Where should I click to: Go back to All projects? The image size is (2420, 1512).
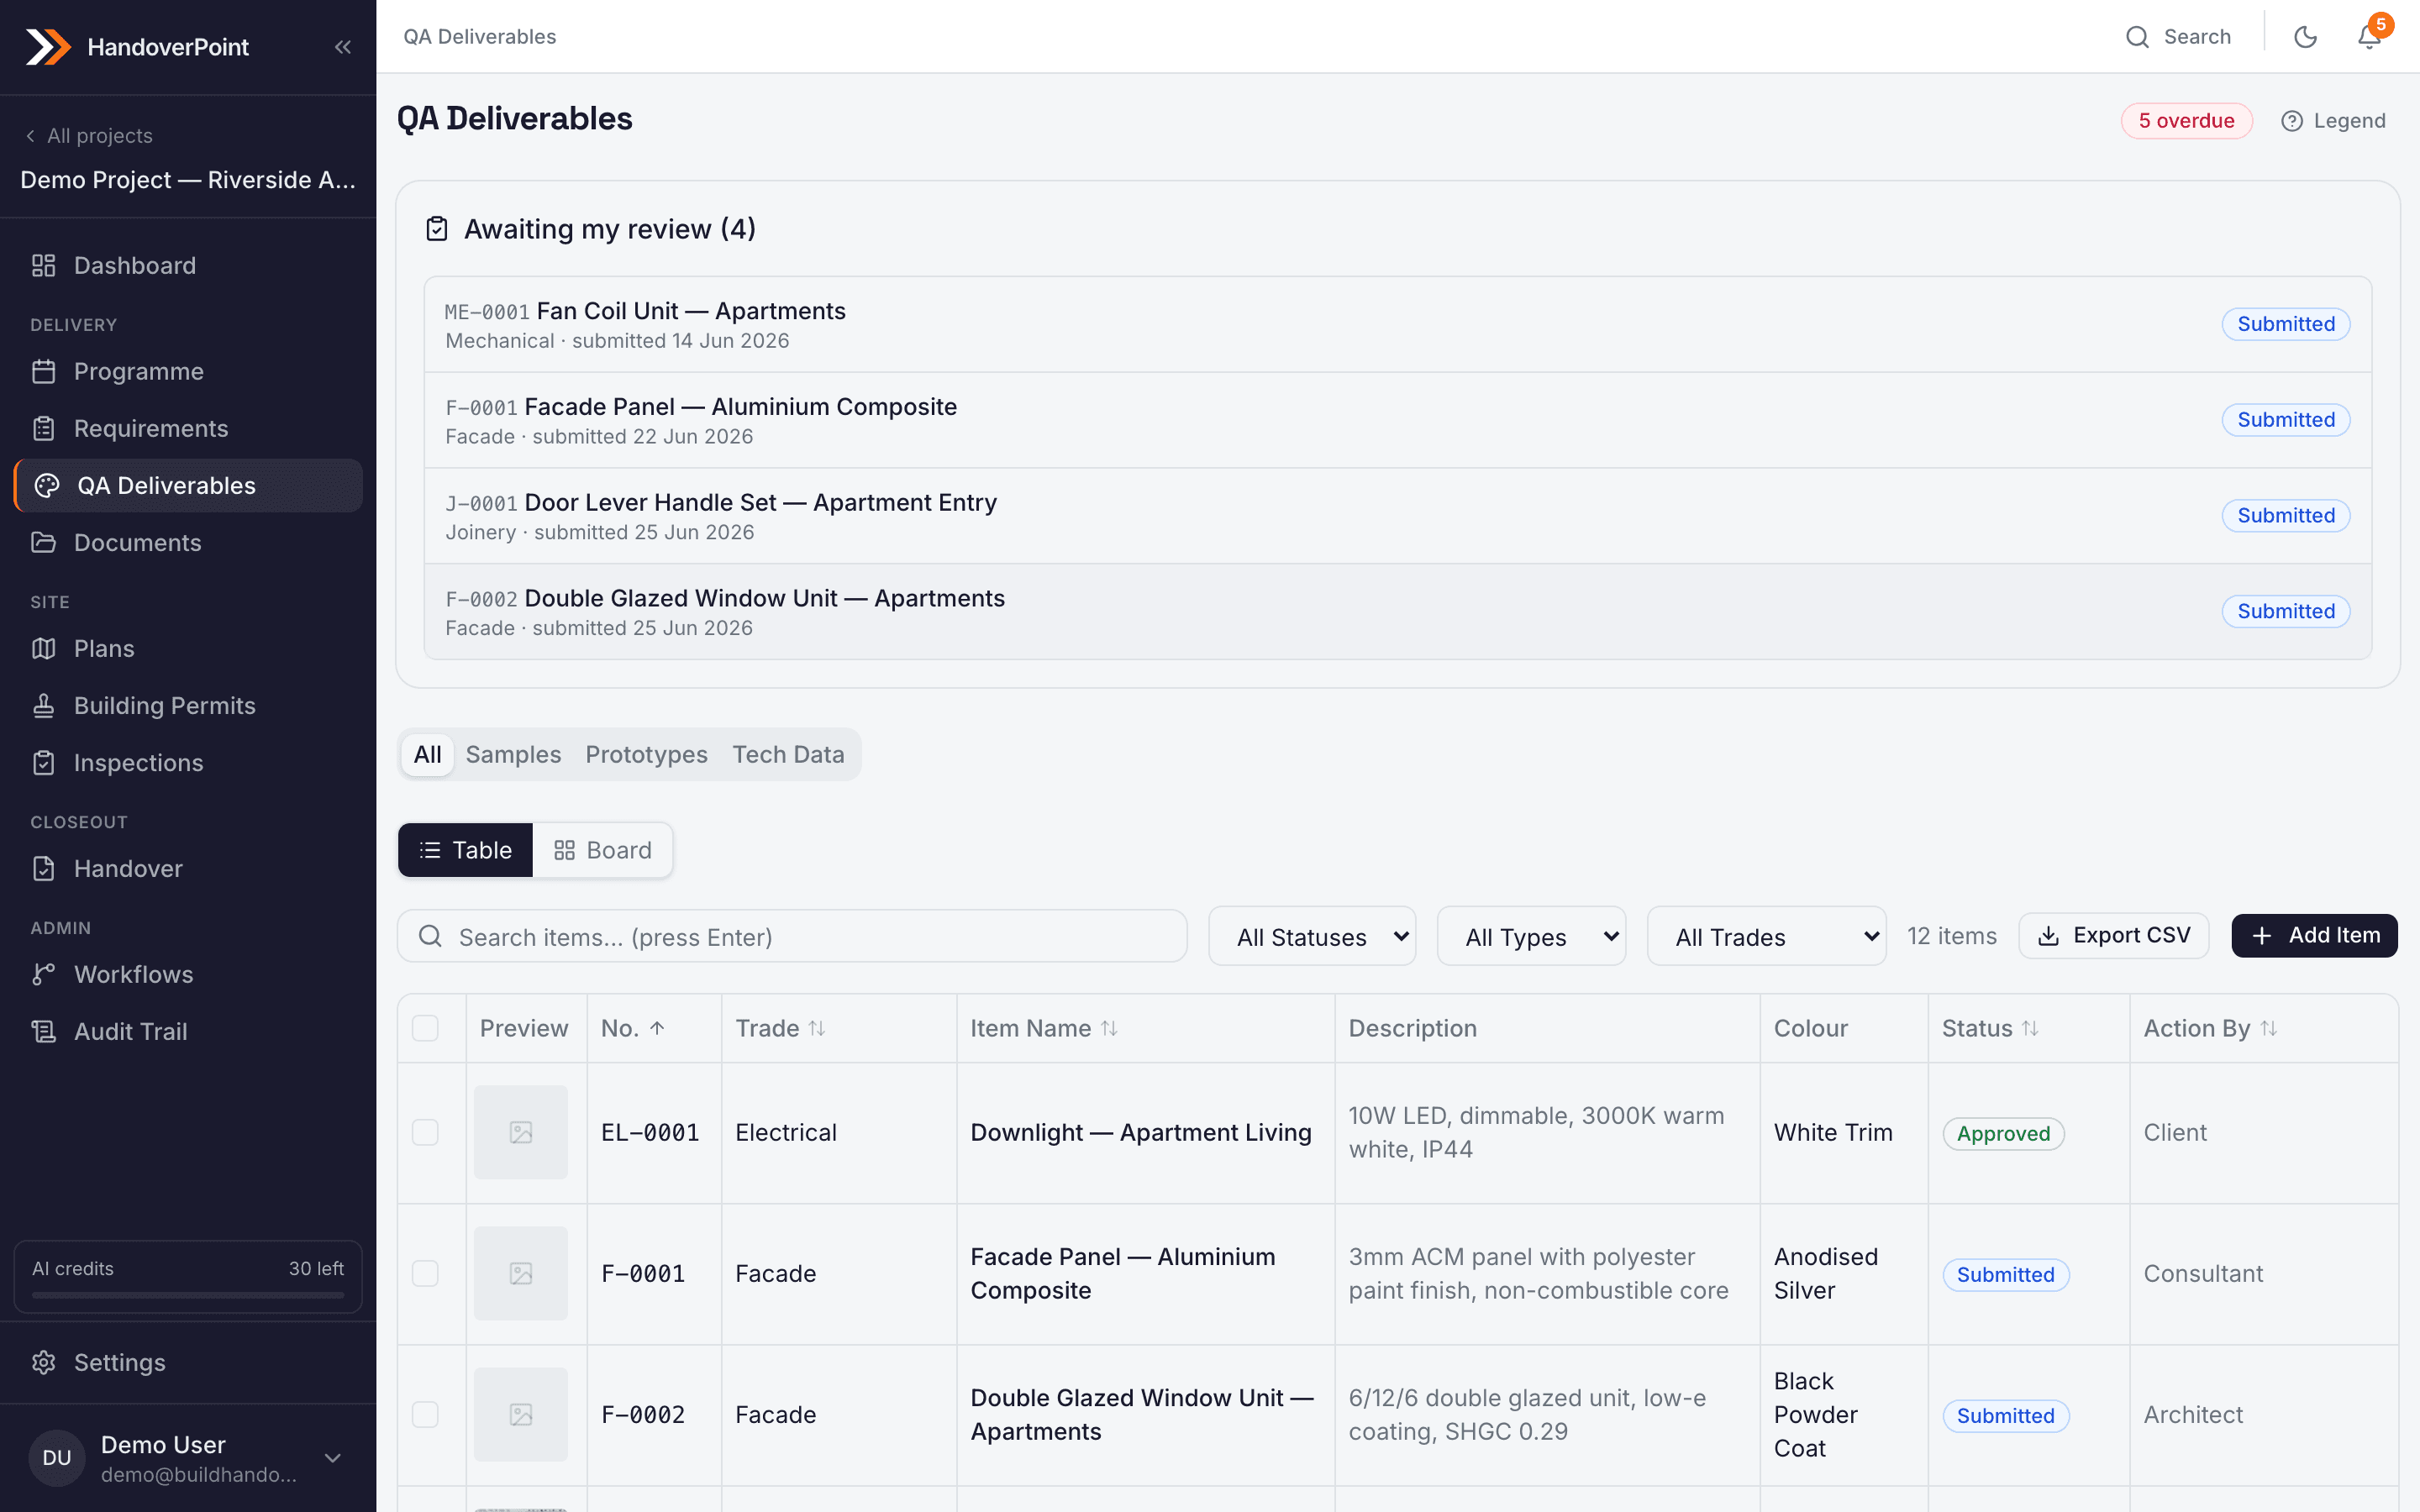[89, 136]
